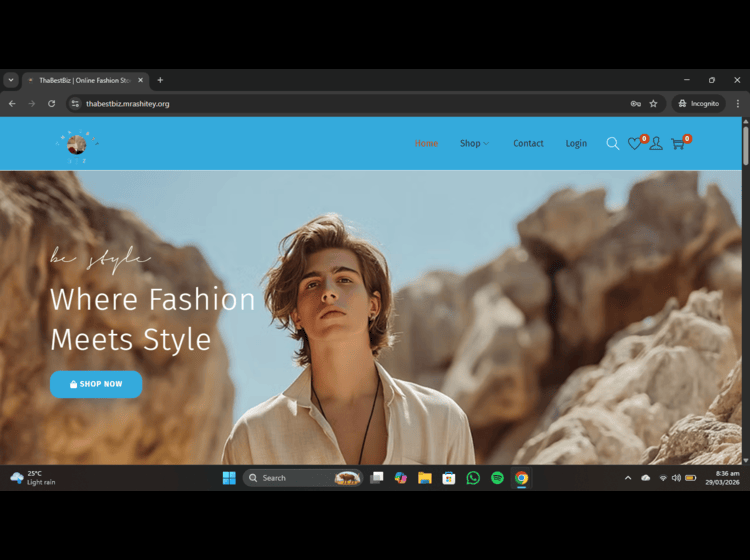Reload the page with refresh icon
The height and width of the screenshot is (560, 750).
(51, 104)
